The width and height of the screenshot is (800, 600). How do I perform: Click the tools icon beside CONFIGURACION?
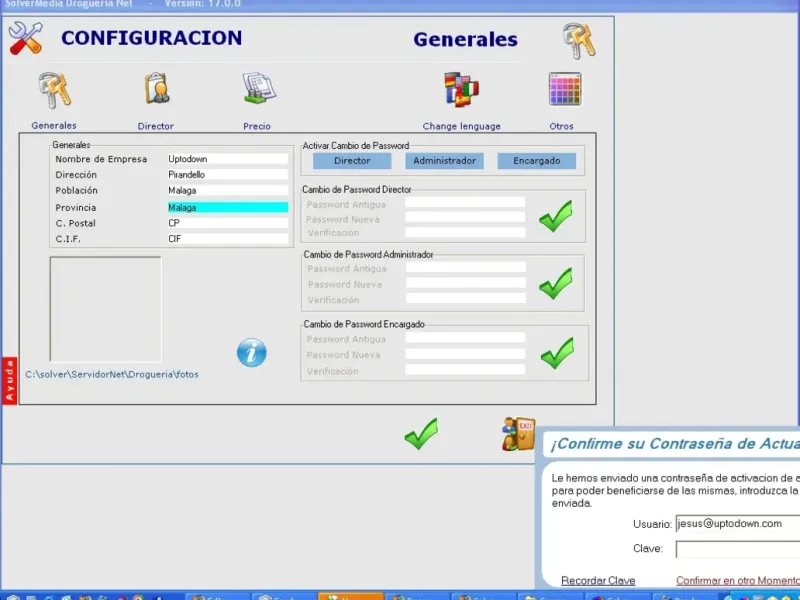tap(26, 38)
